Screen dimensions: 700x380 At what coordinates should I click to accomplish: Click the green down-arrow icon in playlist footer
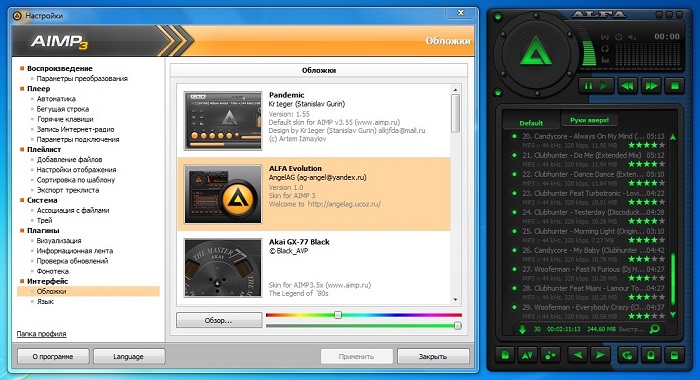[x=522, y=330]
